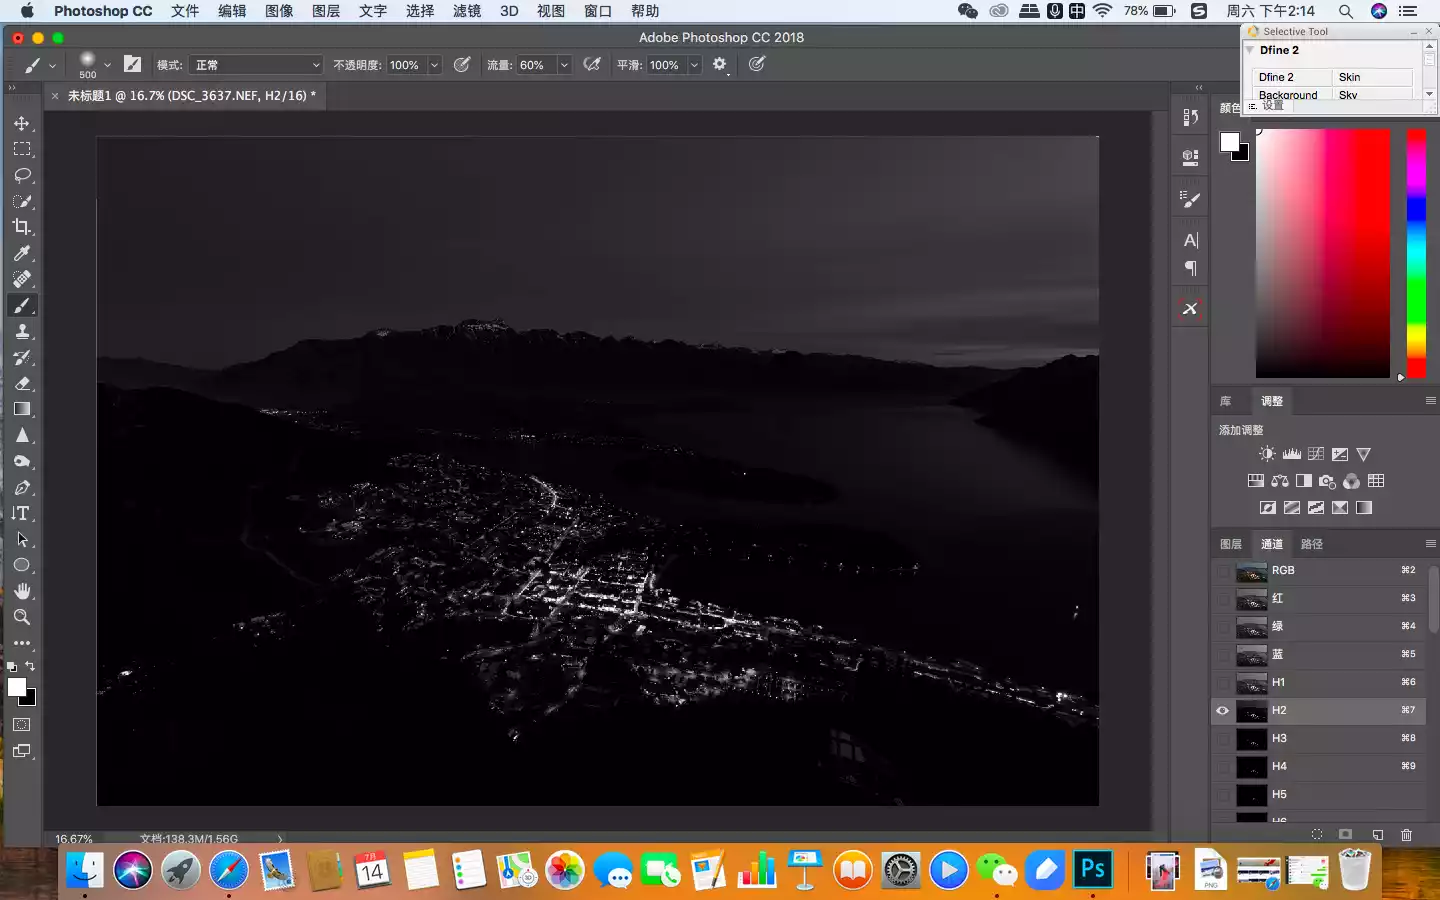
Task: Expand the flow percentage dropdown
Action: point(564,65)
